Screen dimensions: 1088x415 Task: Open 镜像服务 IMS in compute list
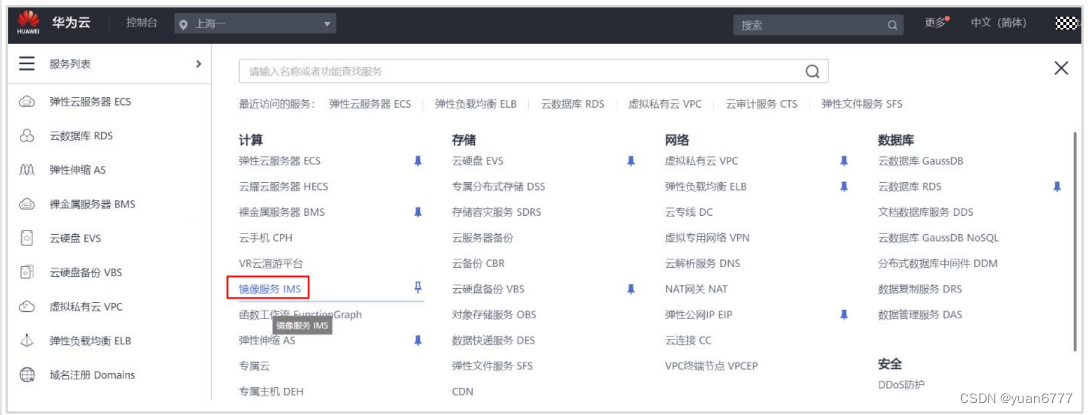click(x=268, y=289)
